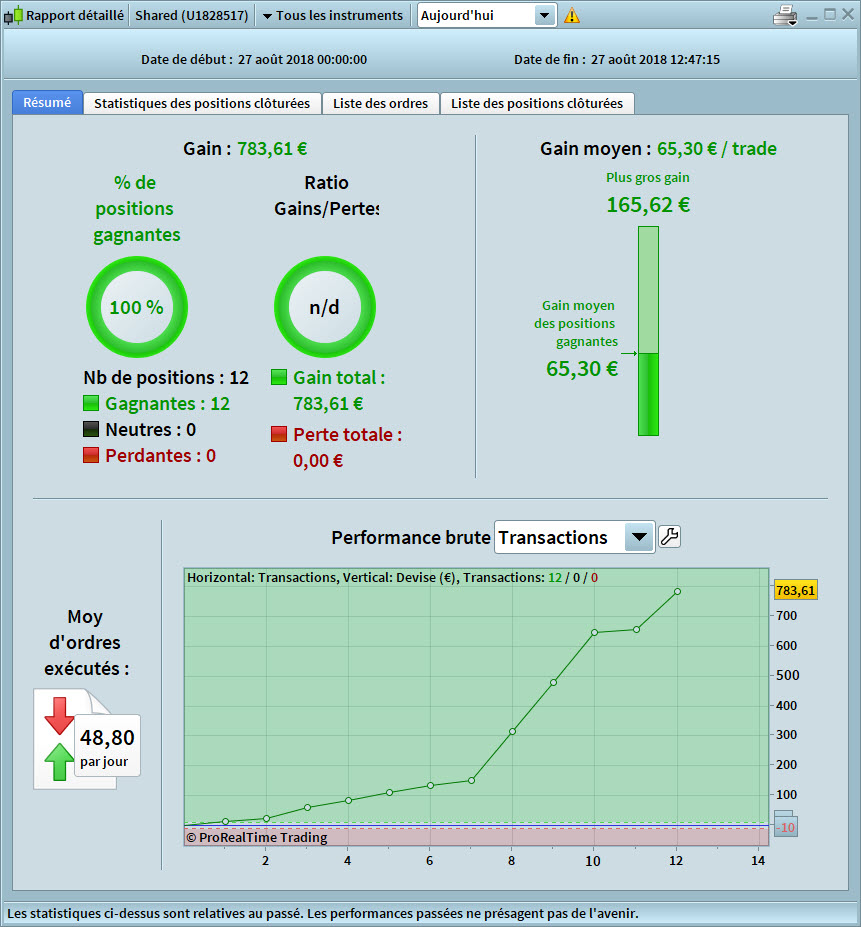Open Statistiques des positions clôturées tab
The width and height of the screenshot is (861, 927).
202,103
